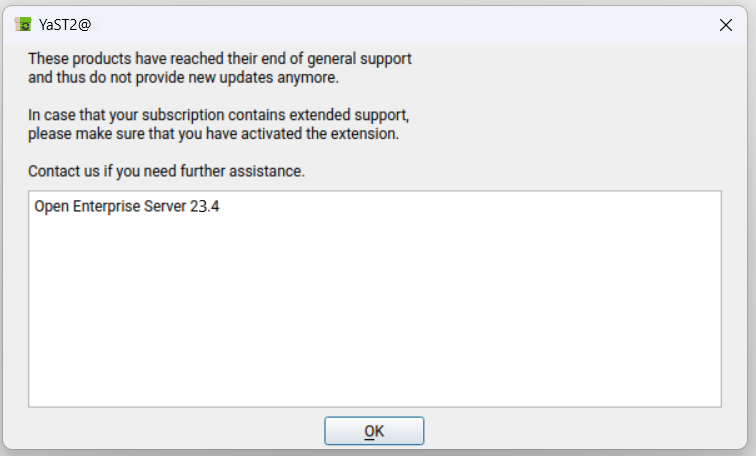Click the line starting with 'These products have reached'
This screenshot has width=756, height=456.
[220, 58]
